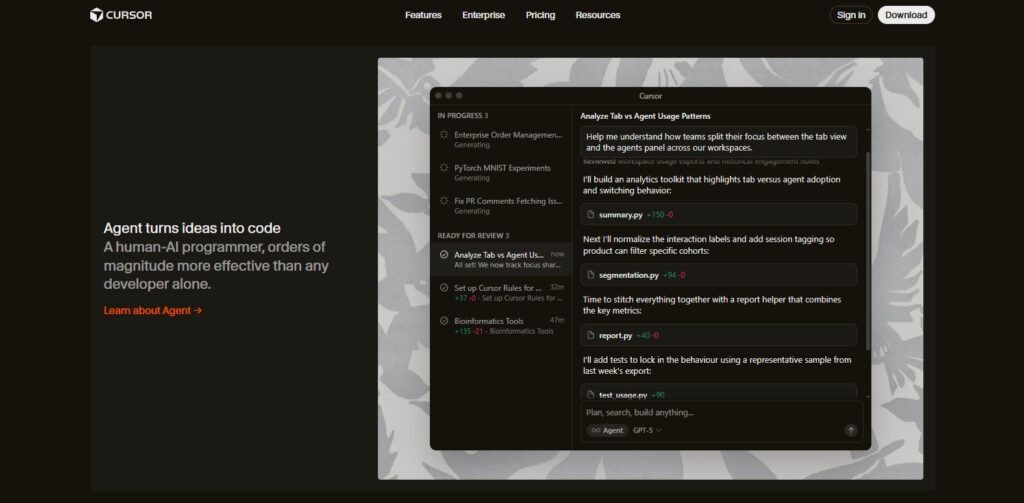1024x503 pixels.
Task: Go to the Pricing page
Action: pyautogui.click(x=540, y=15)
